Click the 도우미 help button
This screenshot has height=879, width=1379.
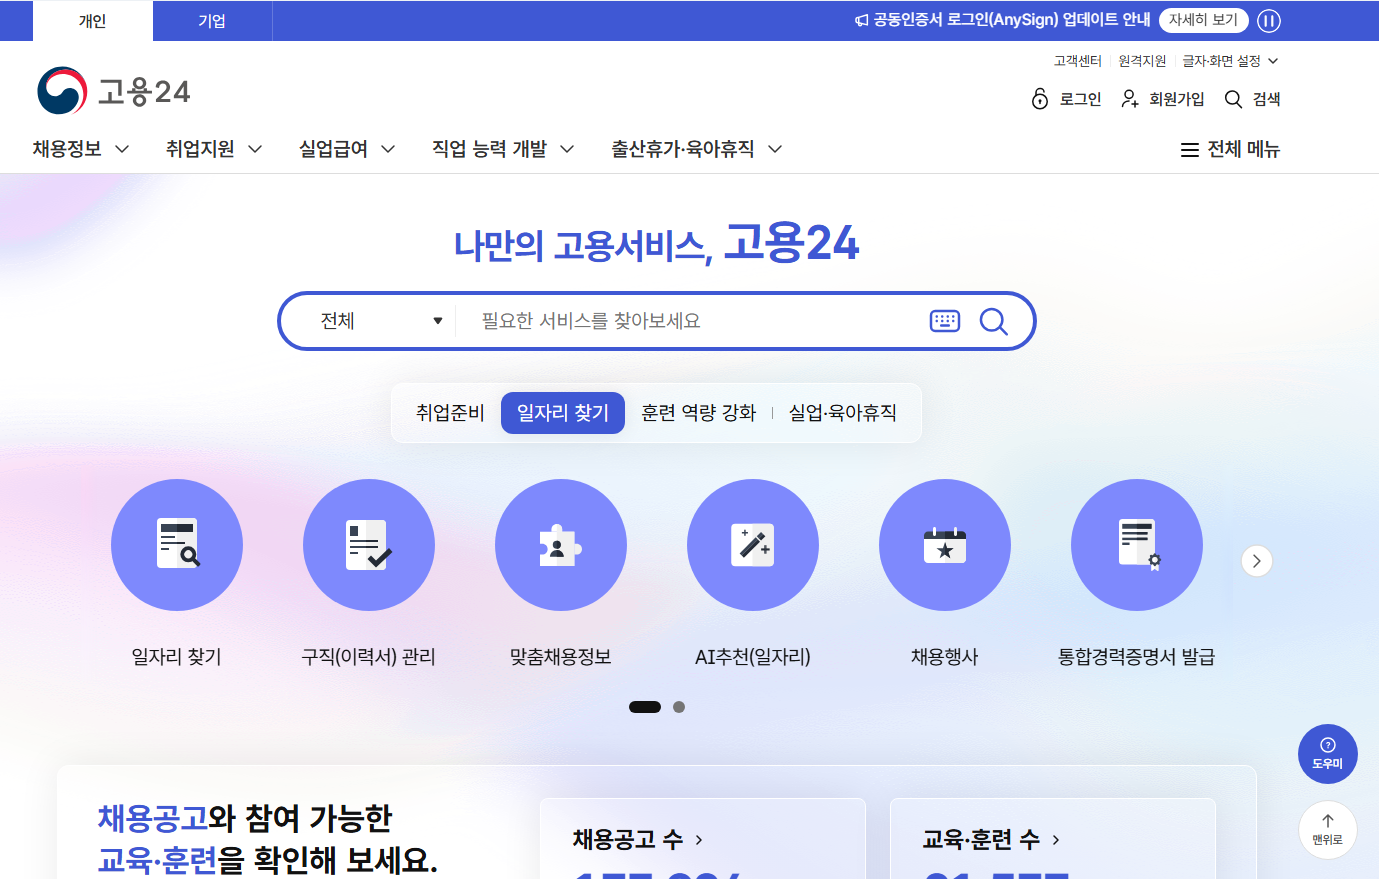(1328, 754)
